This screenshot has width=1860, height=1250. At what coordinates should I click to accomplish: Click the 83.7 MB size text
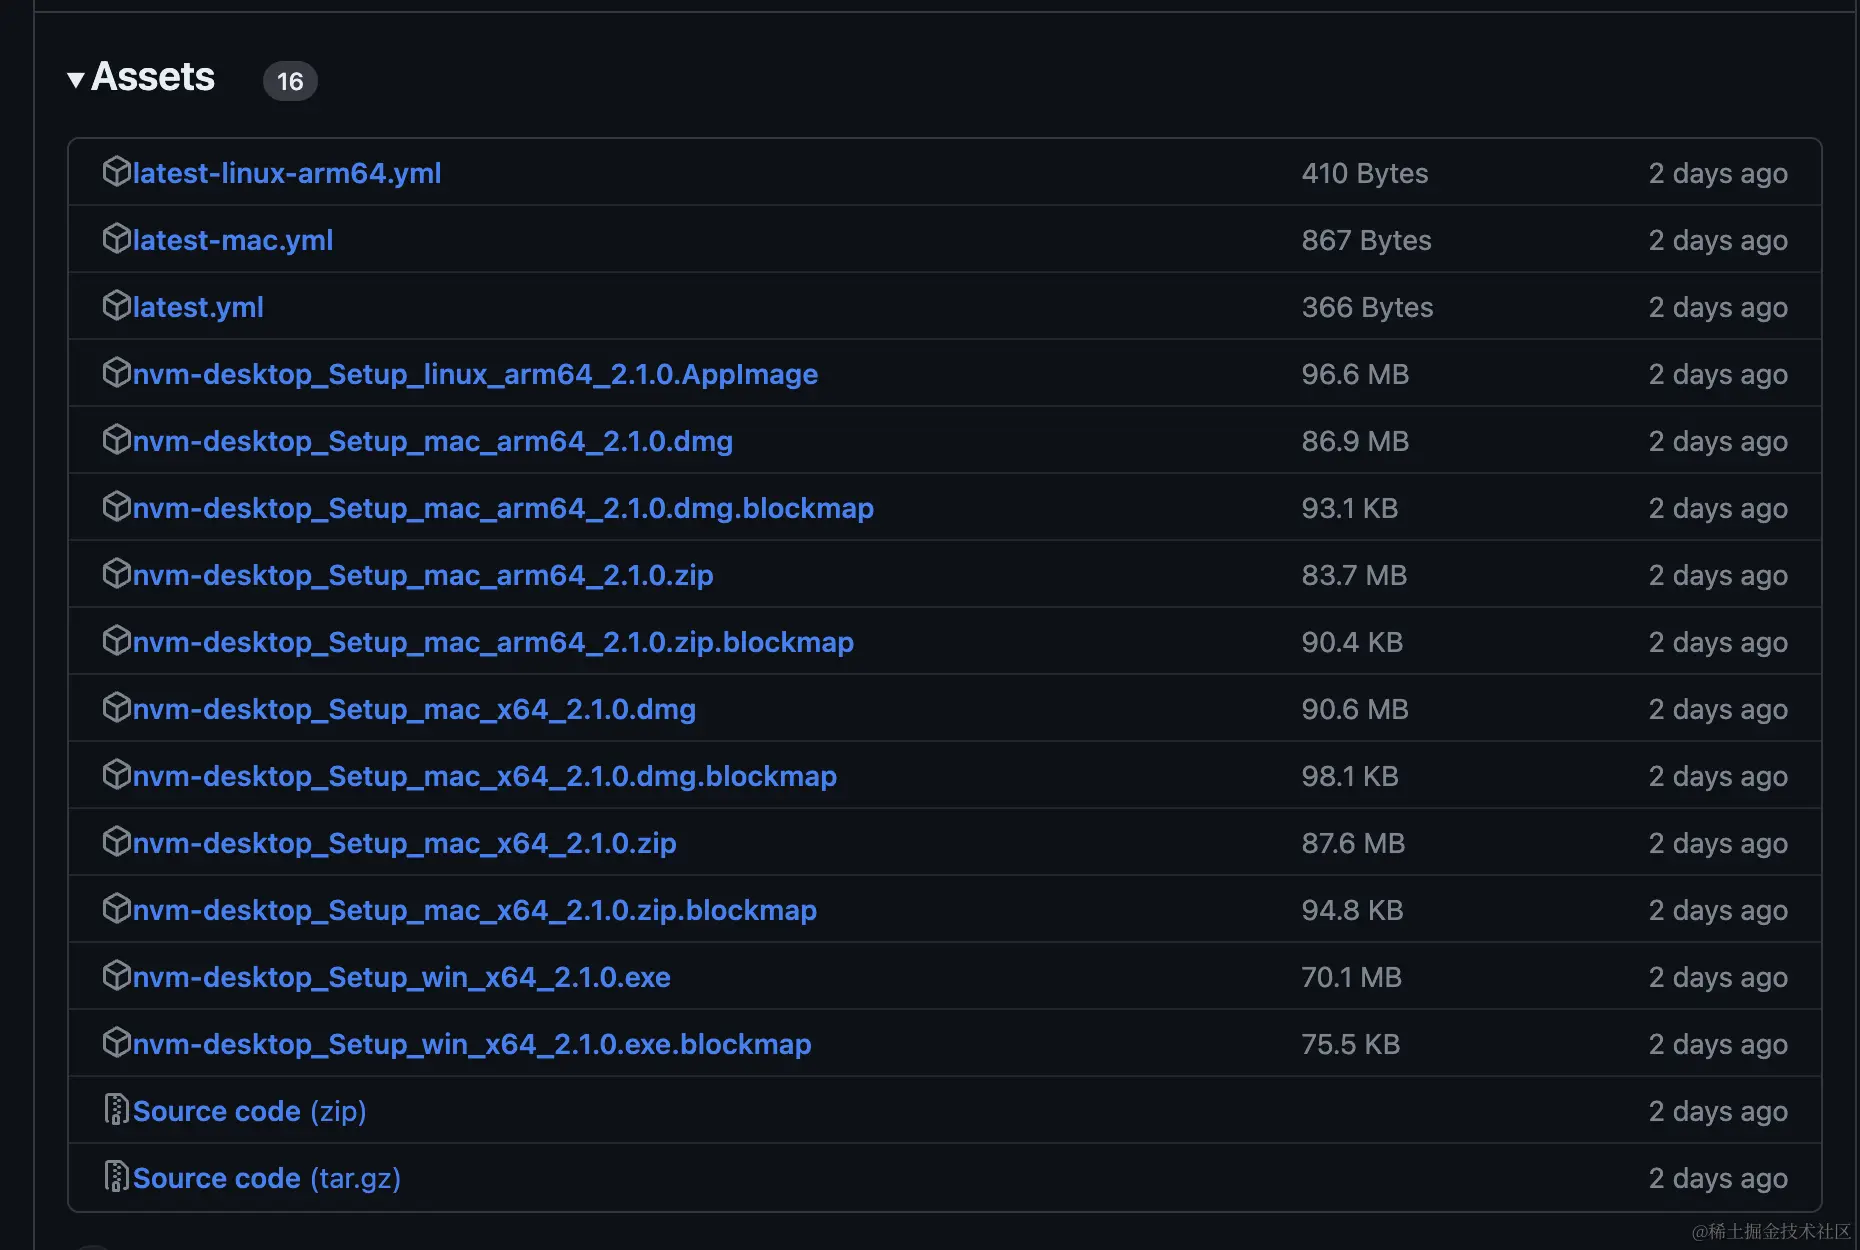pyautogui.click(x=1354, y=575)
